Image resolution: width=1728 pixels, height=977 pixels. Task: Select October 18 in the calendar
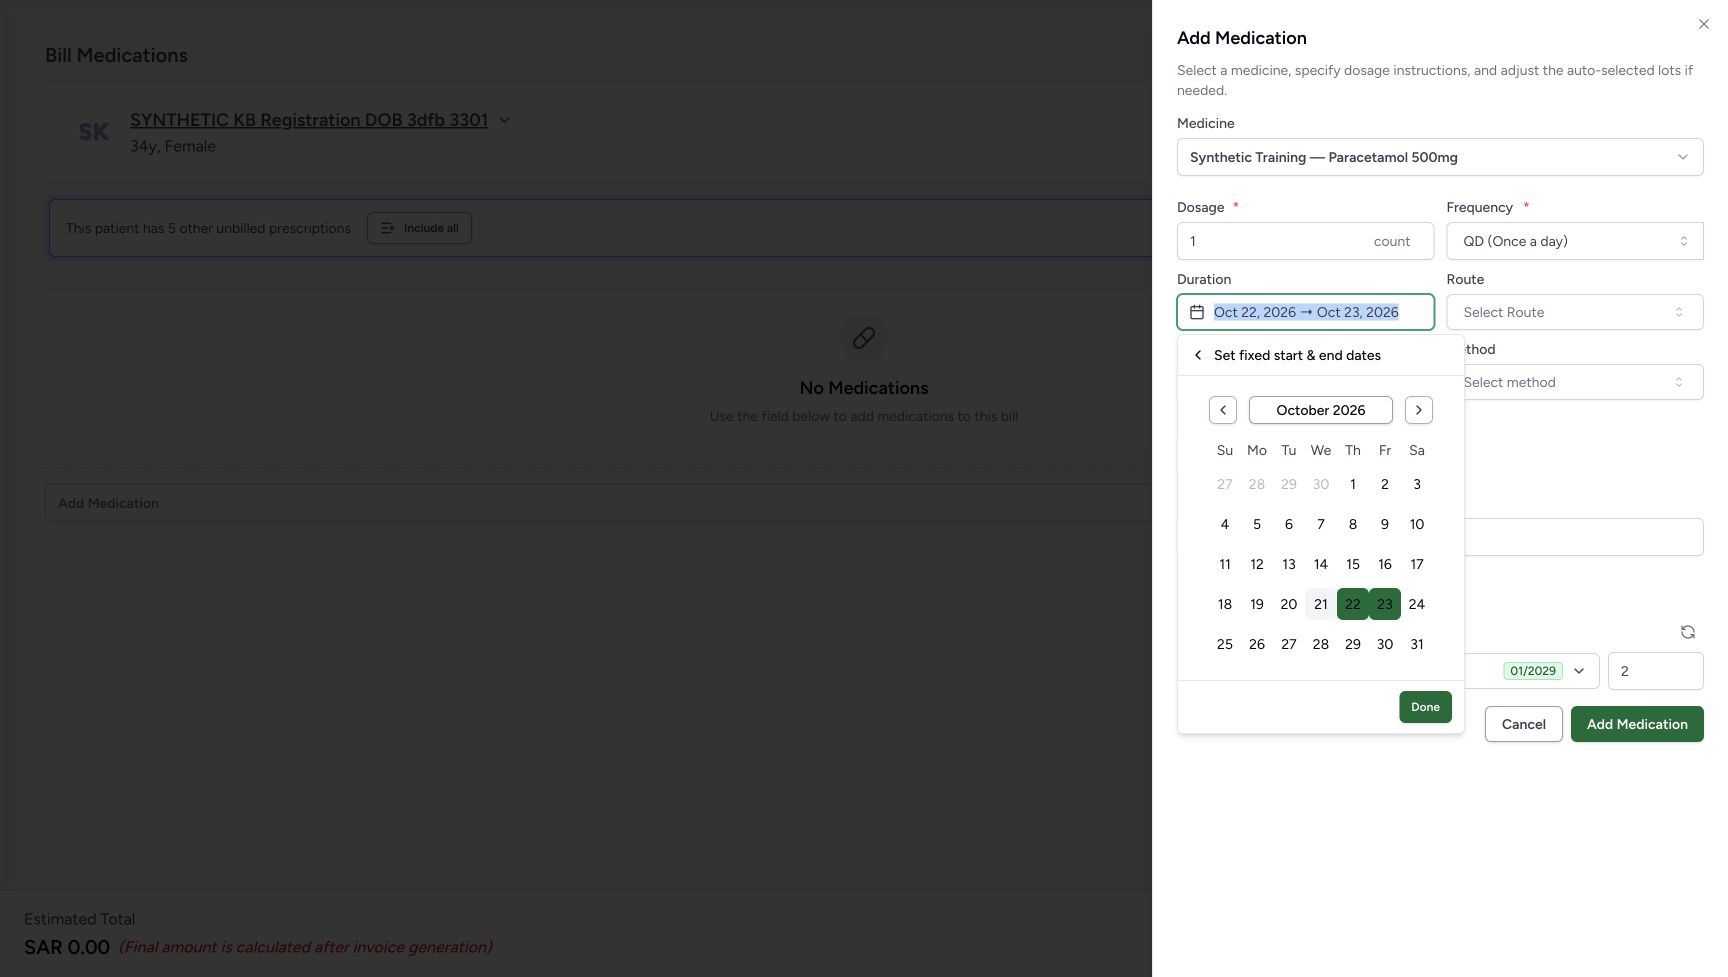pos(1225,604)
